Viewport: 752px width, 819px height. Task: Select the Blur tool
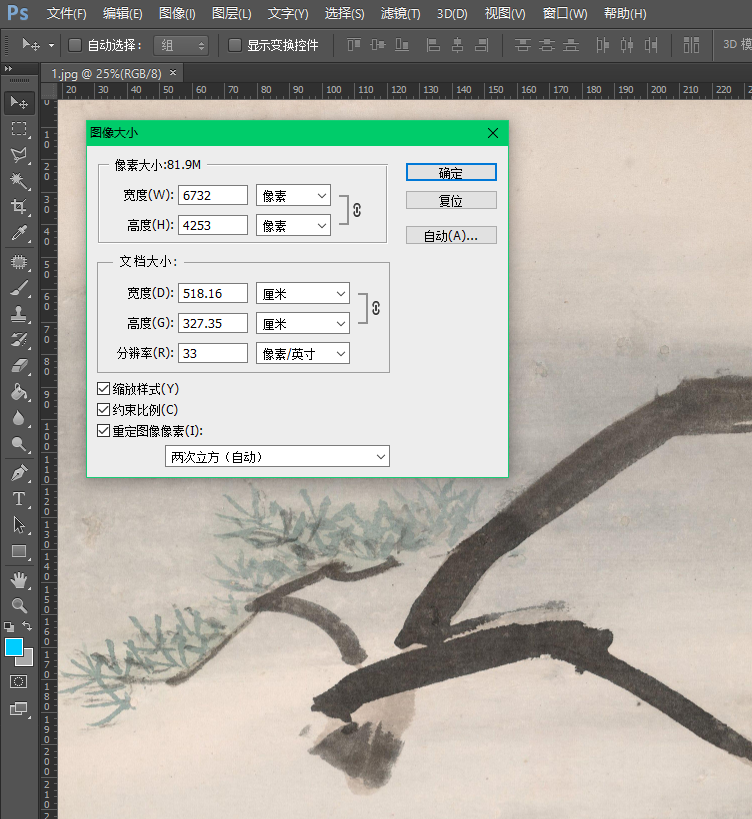(19, 418)
